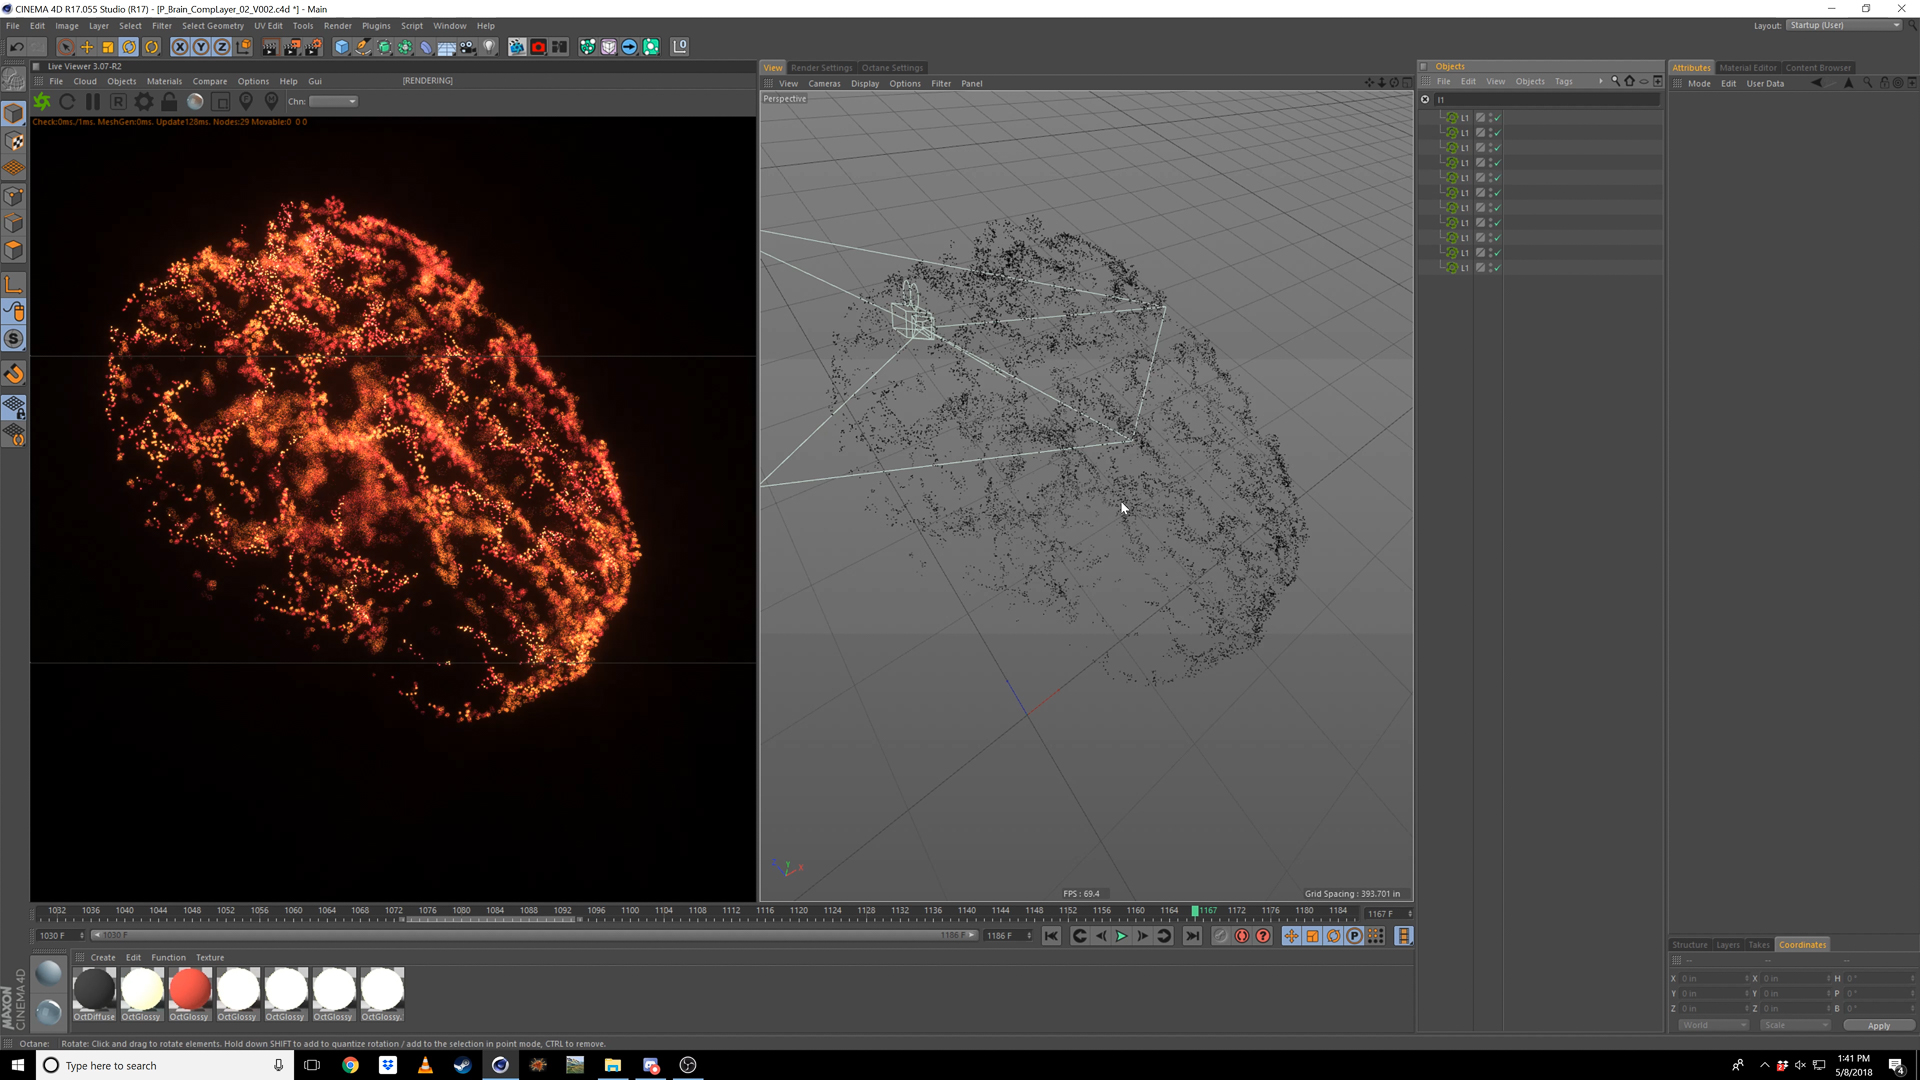Toggle enable checkmark on last L1 object

pos(1498,268)
